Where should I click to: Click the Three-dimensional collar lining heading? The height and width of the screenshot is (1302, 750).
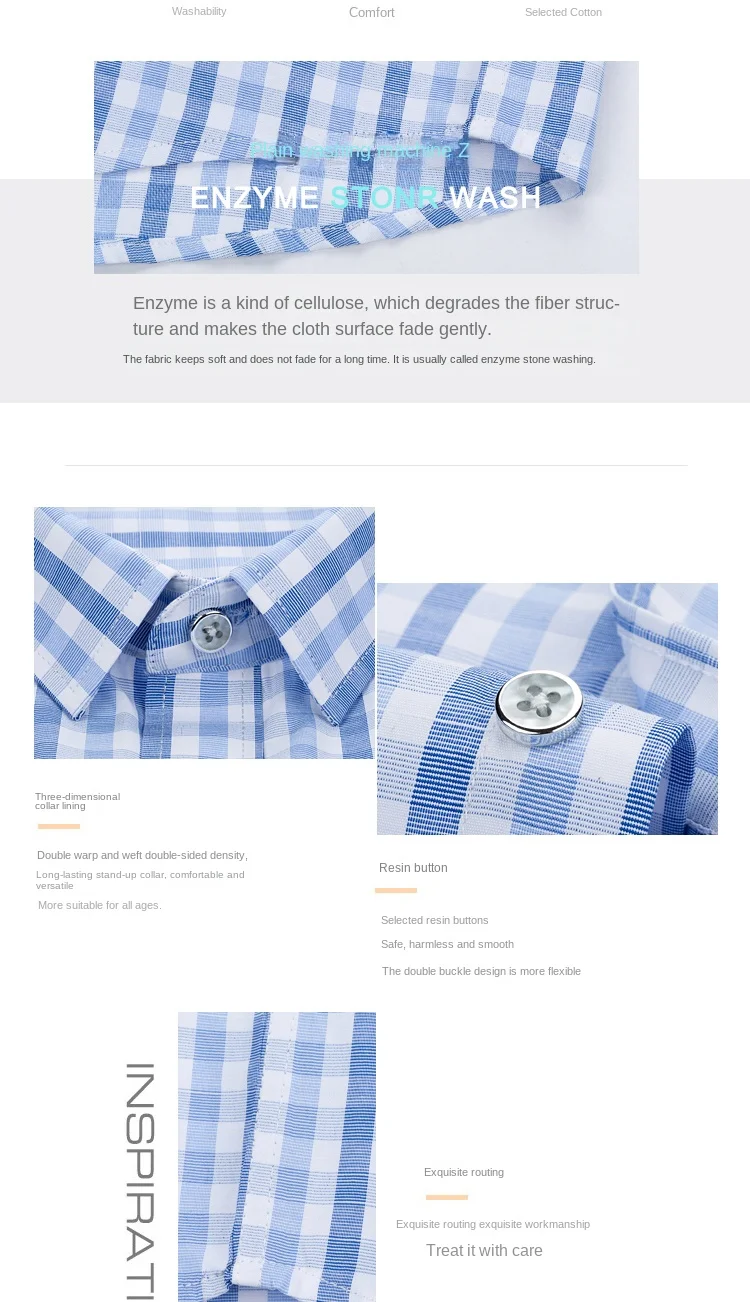coord(77,801)
